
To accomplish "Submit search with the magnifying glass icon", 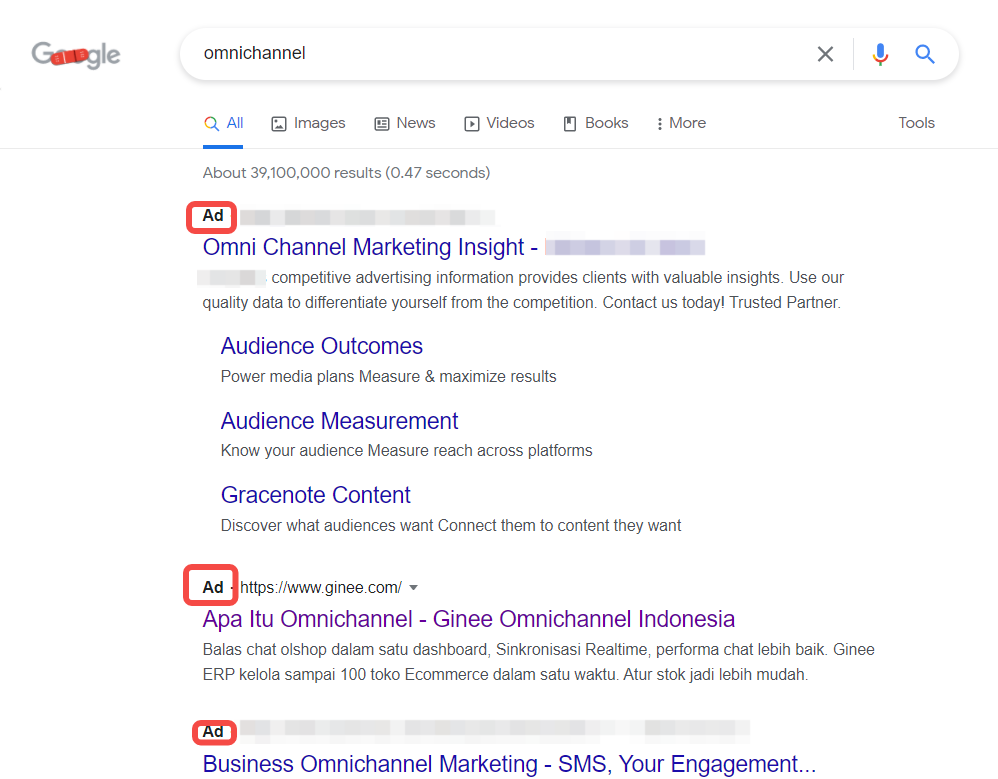I will point(925,54).
